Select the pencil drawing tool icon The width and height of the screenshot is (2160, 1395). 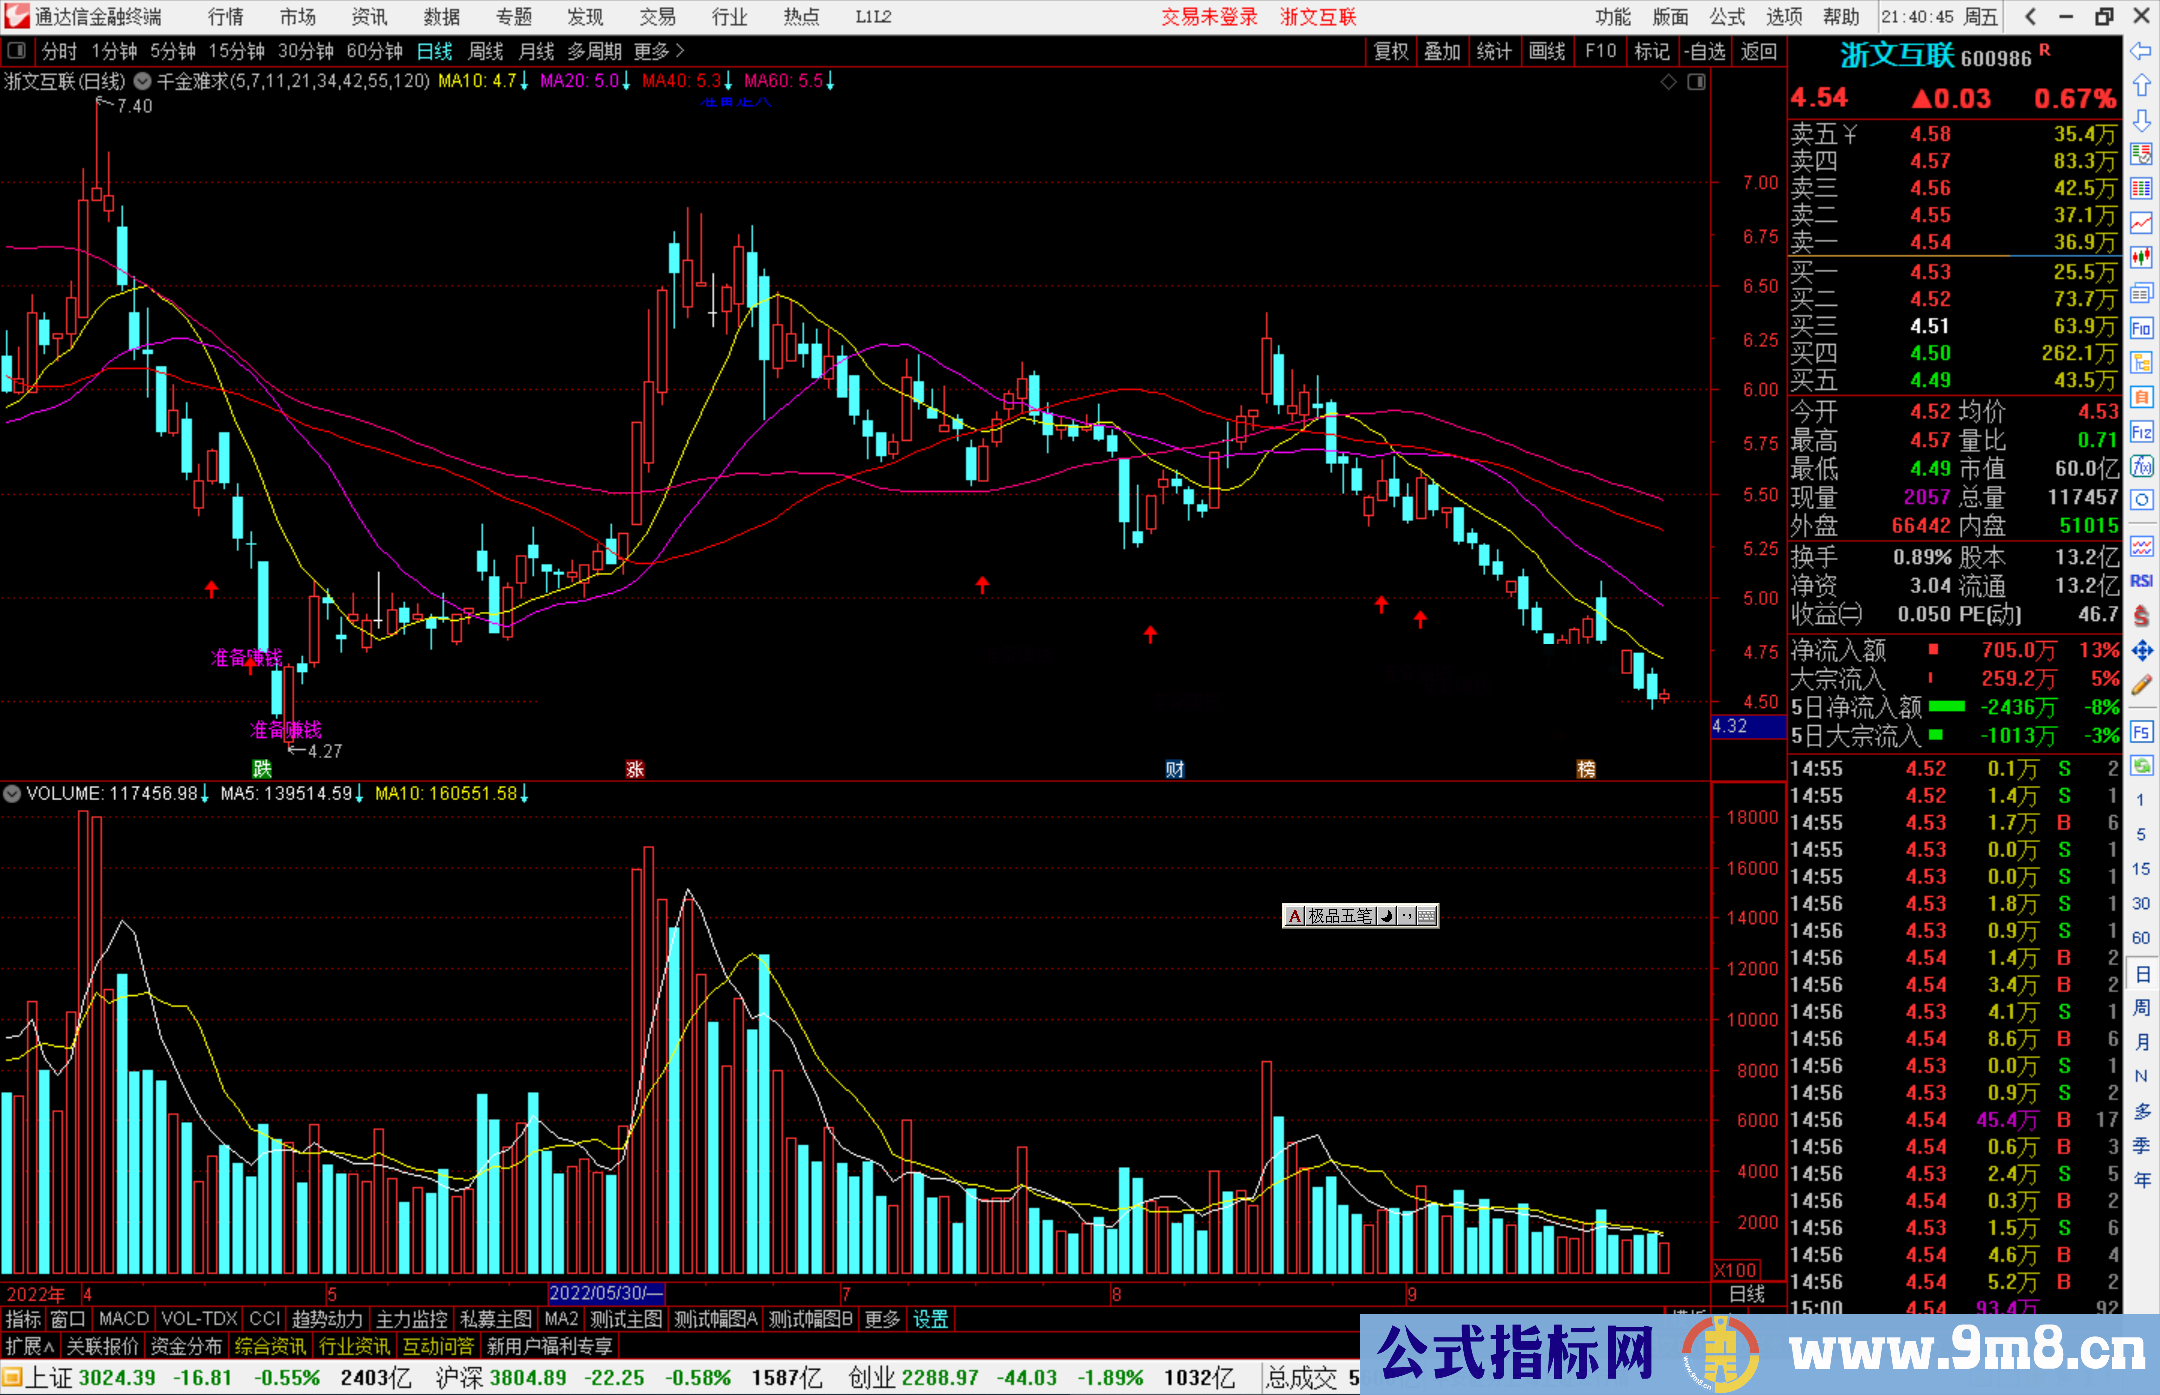[x=2141, y=686]
